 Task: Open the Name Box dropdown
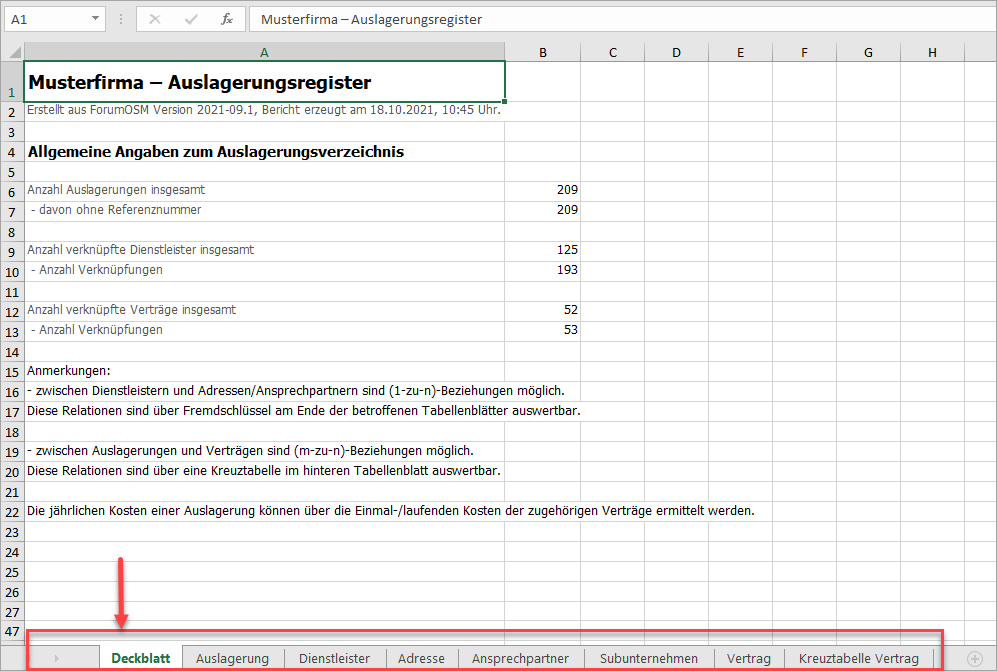95,18
